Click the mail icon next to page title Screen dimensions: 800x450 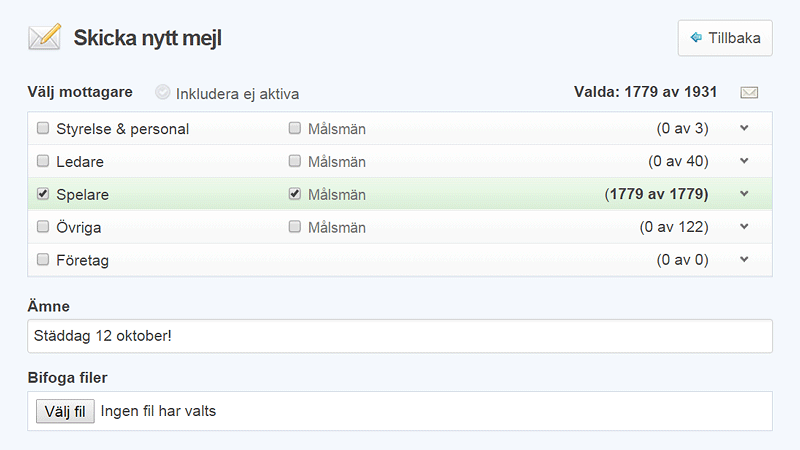click(44, 38)
